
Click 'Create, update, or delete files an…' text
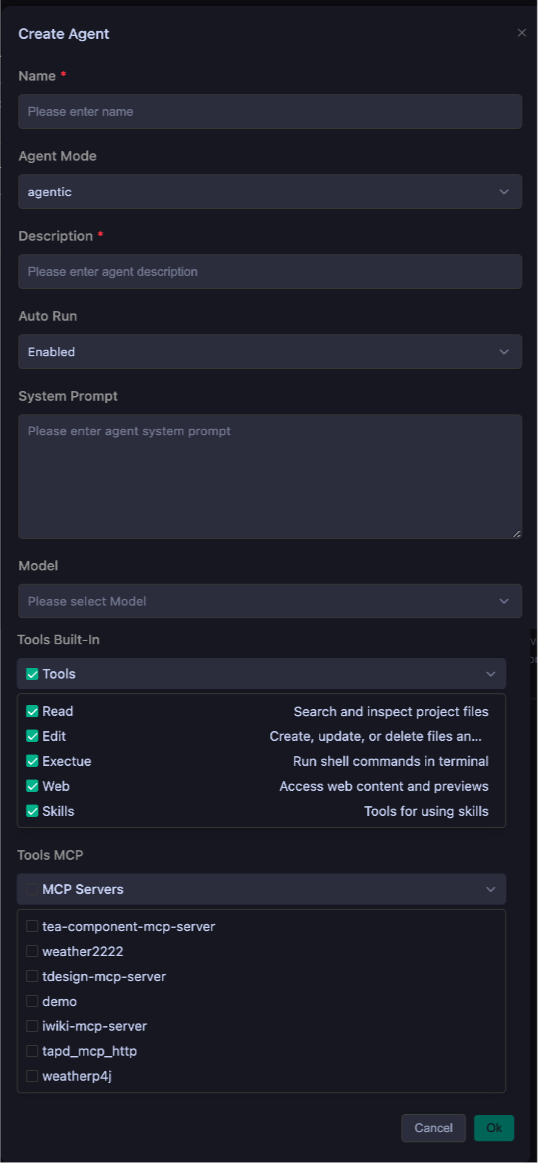tap(376, 737)
